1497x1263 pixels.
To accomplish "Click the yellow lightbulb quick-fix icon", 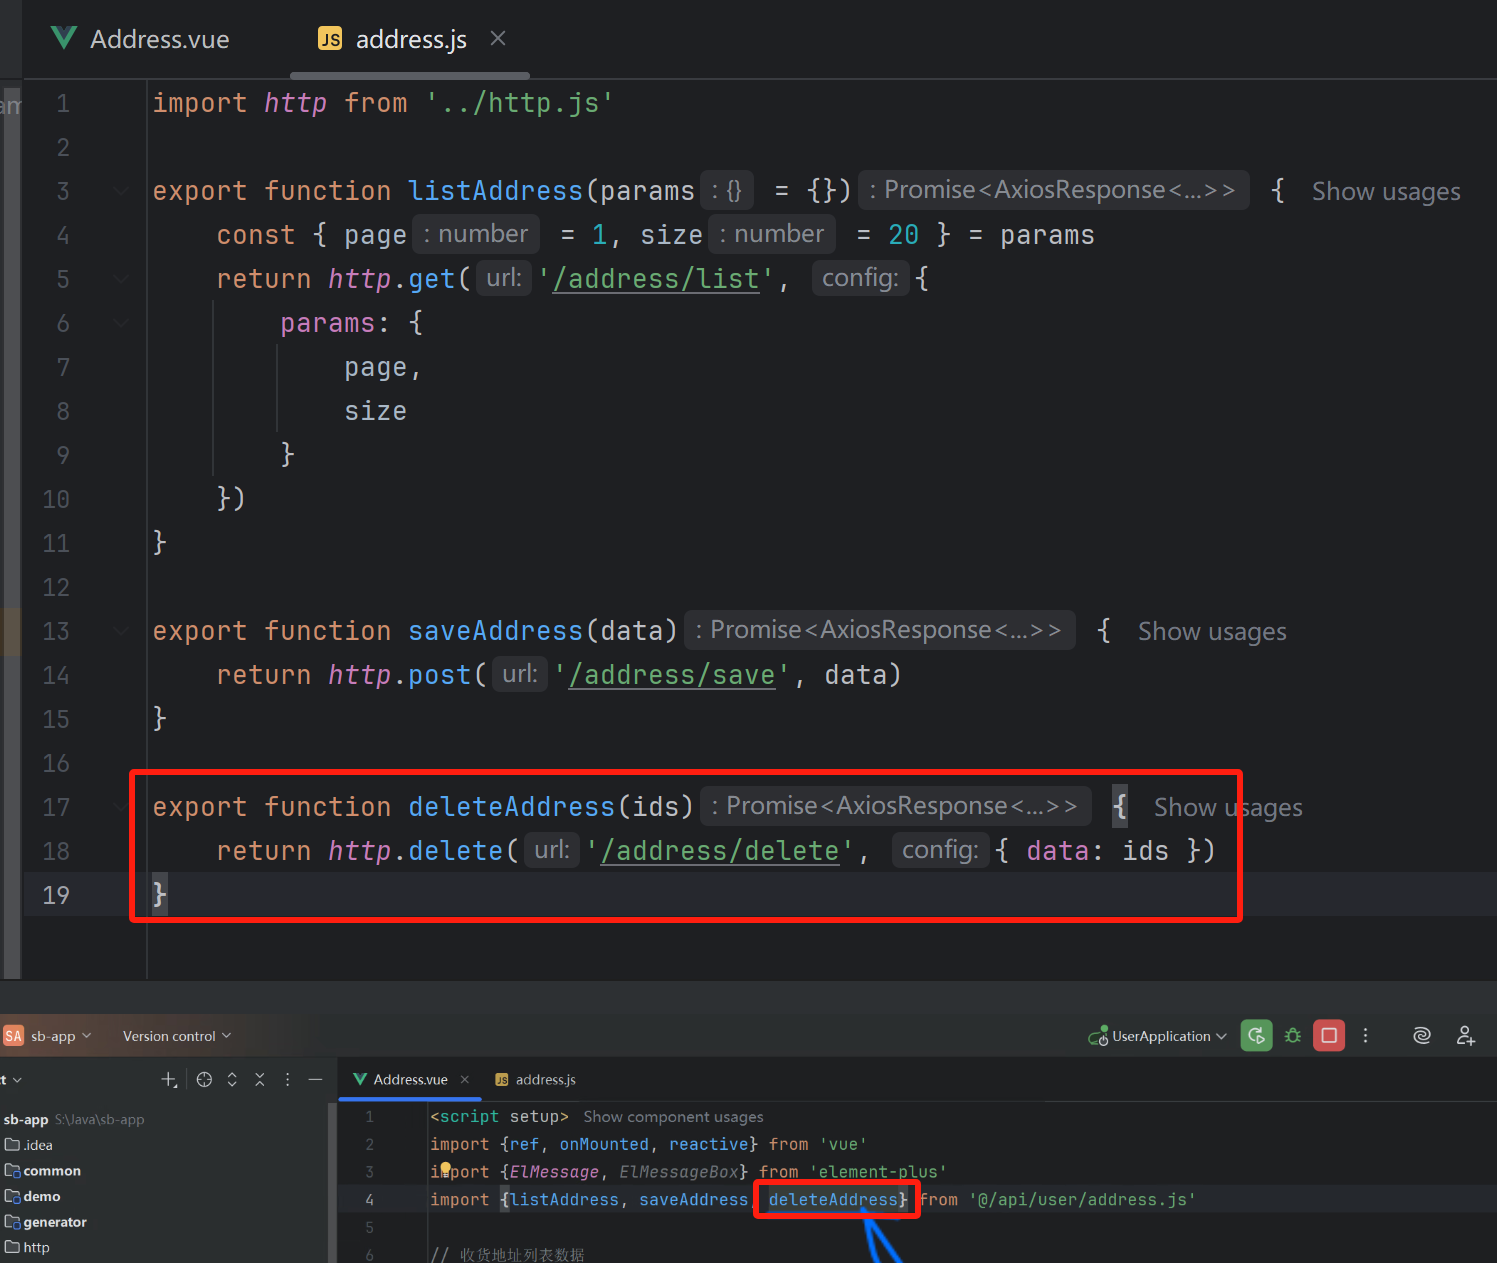I will pos(445,1169).
